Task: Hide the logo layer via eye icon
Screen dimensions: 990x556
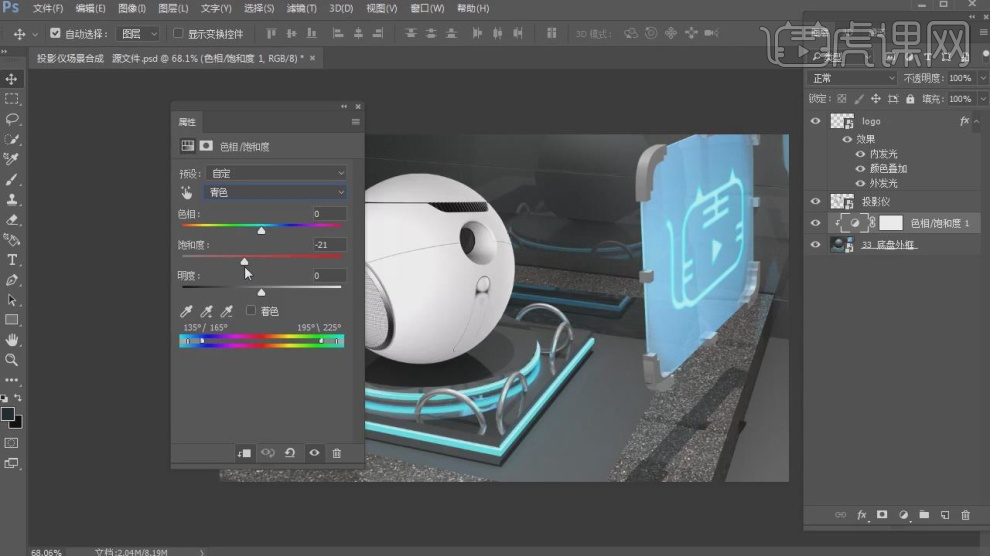Action: [x=815, y=121]
